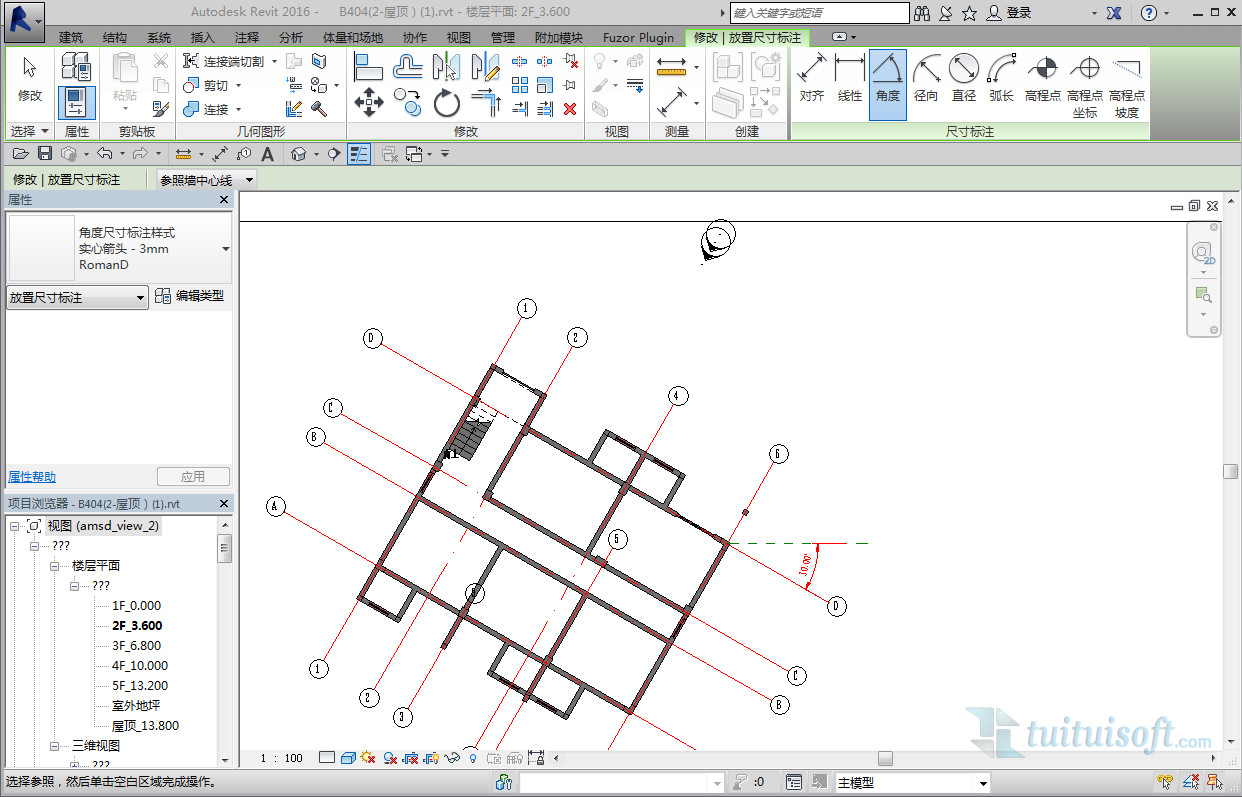The width and height of the screenshot is (1242, 797).
Task: Click the red Delete X icon
Action: click(x=570, y=109)
